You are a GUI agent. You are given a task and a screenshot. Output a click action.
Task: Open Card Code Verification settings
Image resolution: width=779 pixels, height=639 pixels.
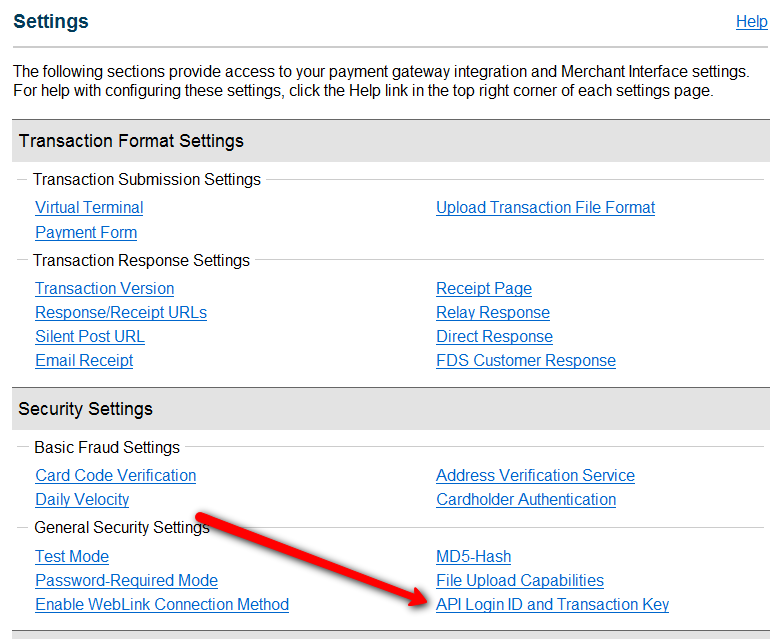point(115,476)
